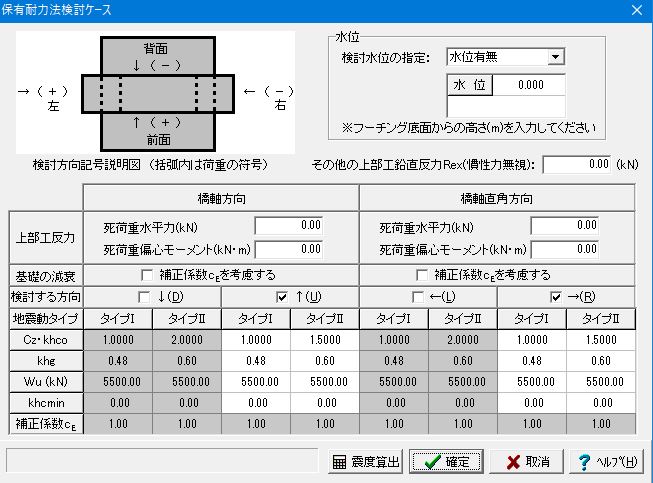653x483 pixels.
Task: Click the empty status message field
Action: [x=162, y=460]
